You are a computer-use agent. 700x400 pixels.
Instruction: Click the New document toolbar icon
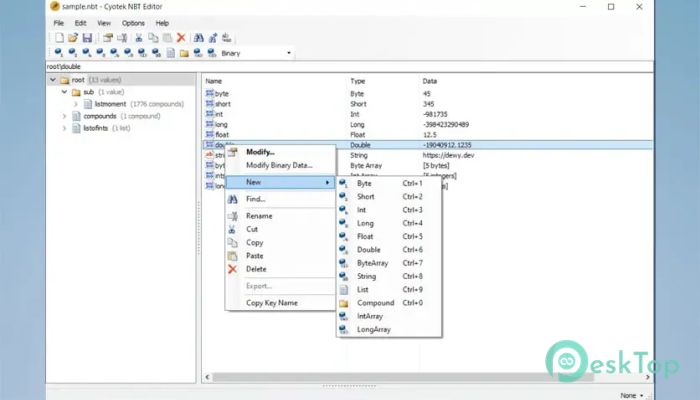coord(59,38)
